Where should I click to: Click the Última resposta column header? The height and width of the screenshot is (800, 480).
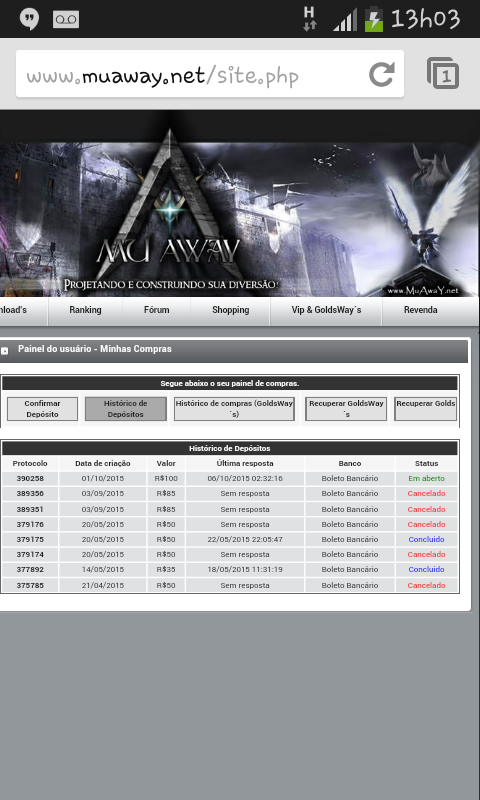point(245,463)
